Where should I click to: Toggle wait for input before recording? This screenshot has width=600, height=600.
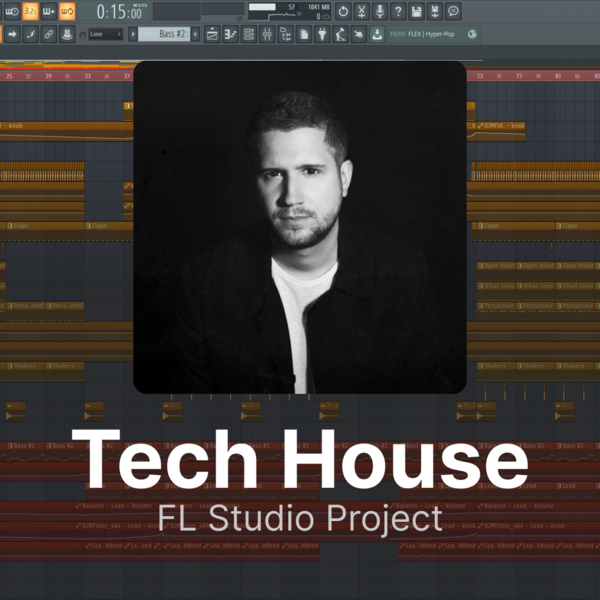[x=12, y=11]
